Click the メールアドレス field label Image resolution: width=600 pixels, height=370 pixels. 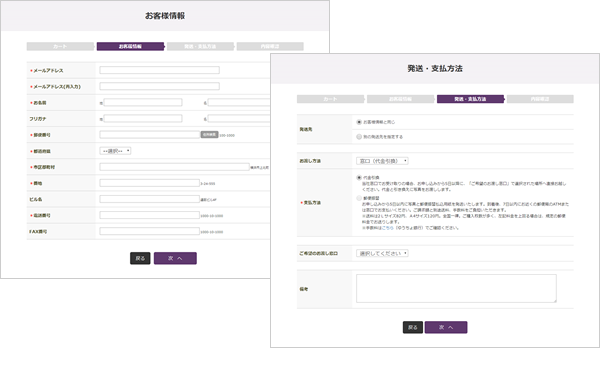click(x=48, y=70)
